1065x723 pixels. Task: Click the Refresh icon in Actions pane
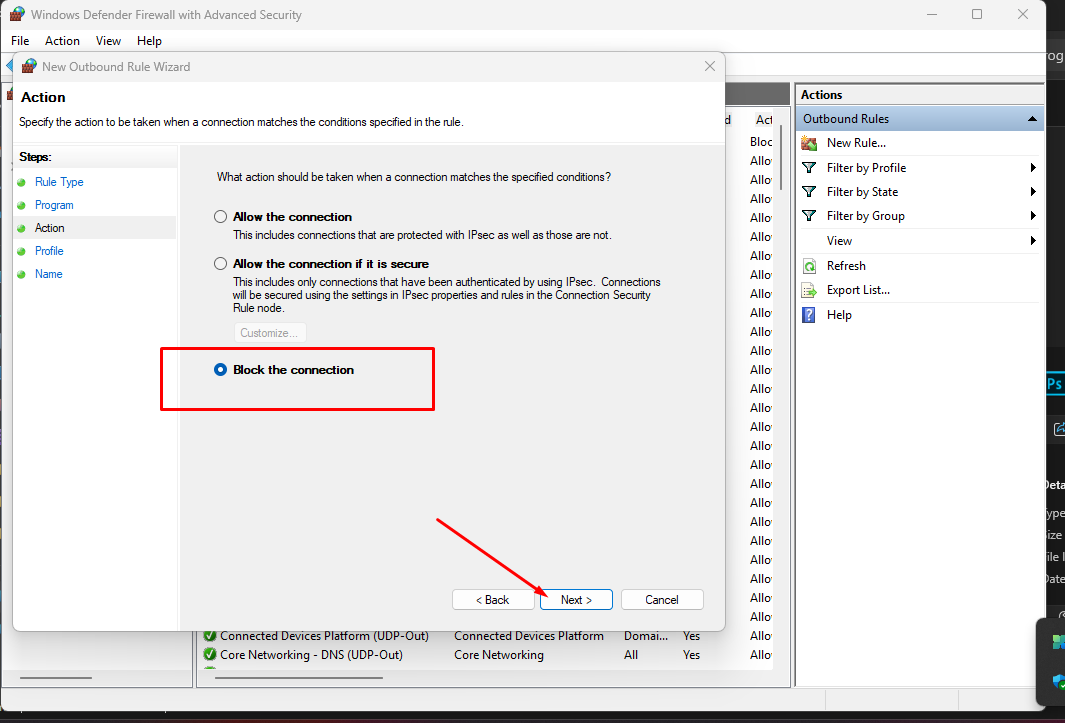(x=809, y=266)
